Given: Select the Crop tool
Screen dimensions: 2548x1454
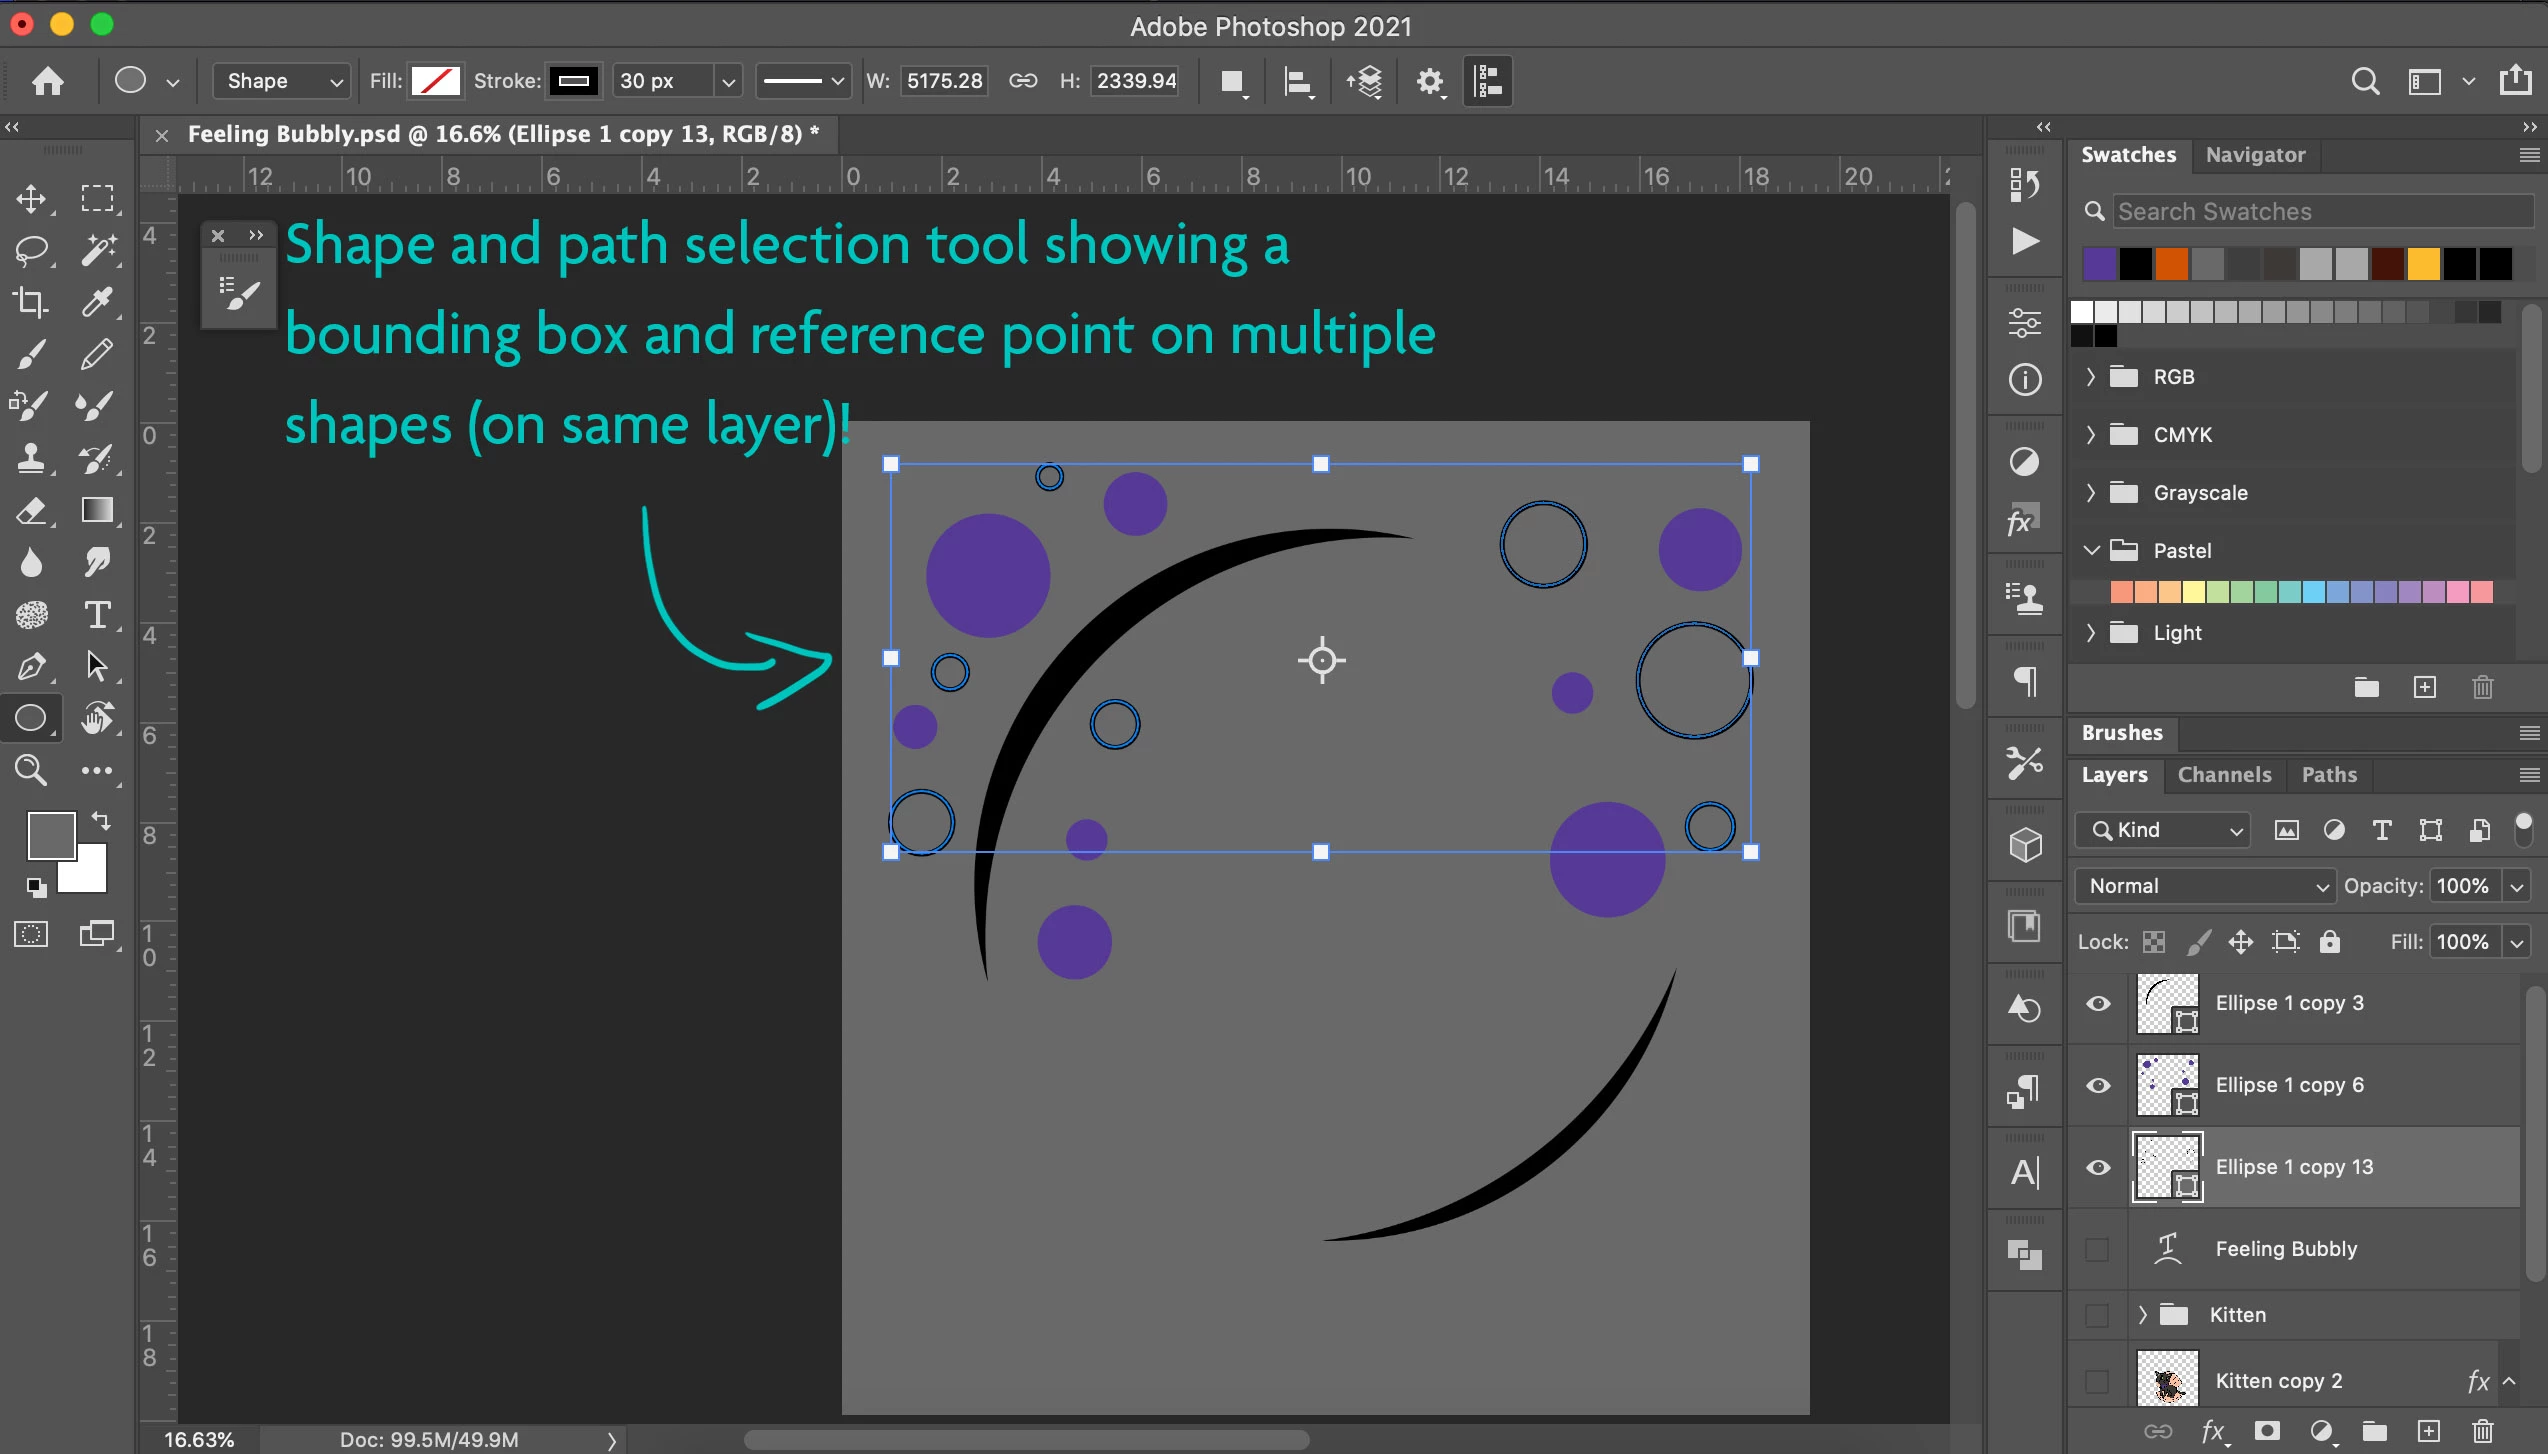Looking at the screenshot, I should point(31,302).
